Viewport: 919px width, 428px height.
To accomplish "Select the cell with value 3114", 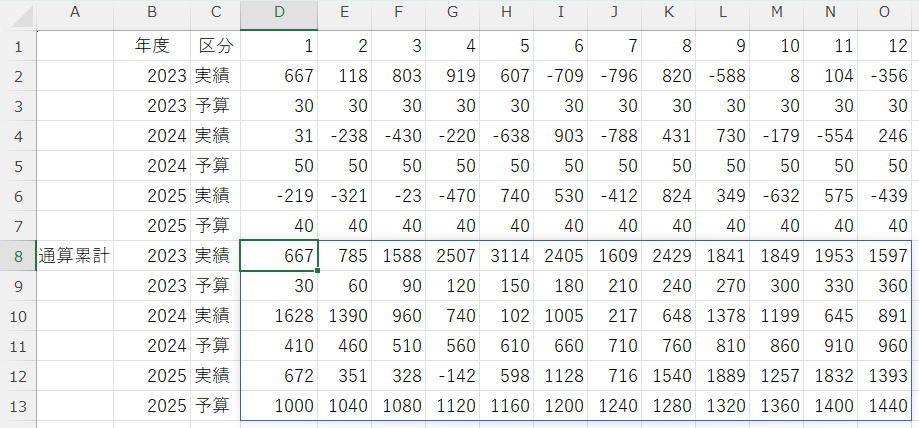I will [506, 256].
